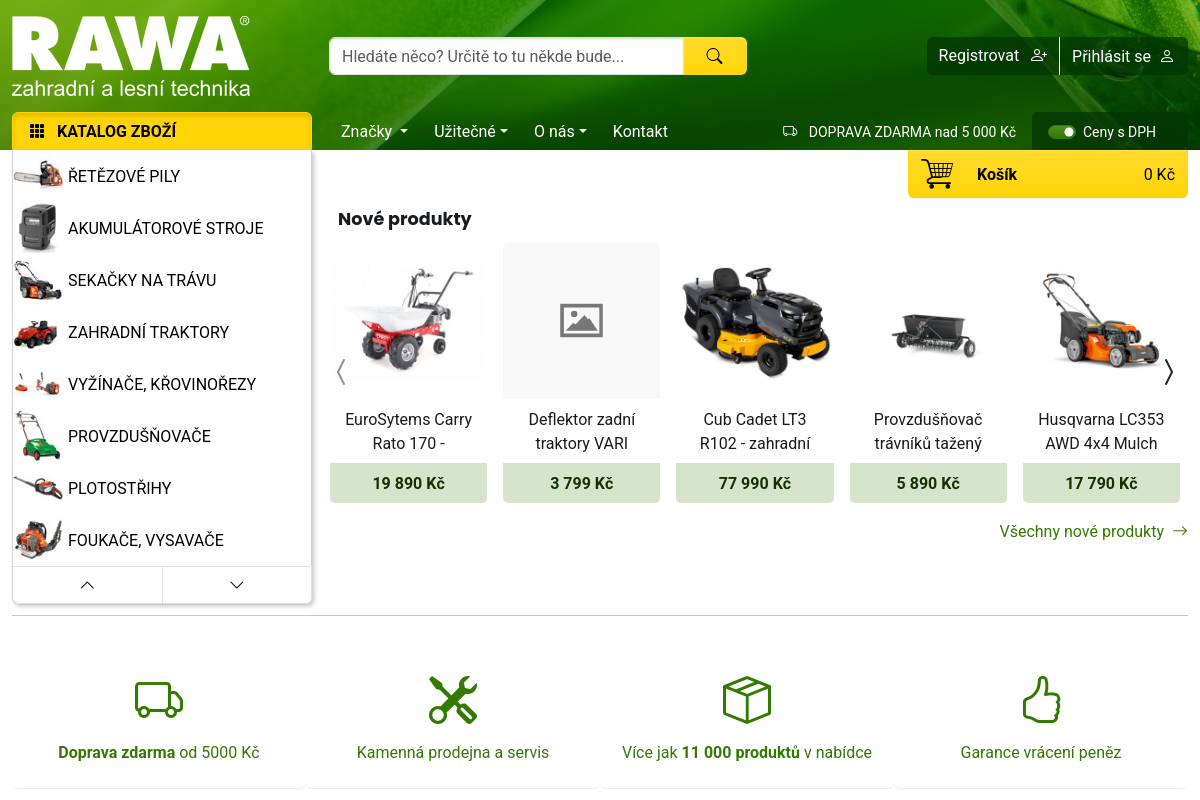The height and width of the screenshot is (800, 1200).
Task: Click the Katalog zboží grid icon
Action: [x=37, y=131]
